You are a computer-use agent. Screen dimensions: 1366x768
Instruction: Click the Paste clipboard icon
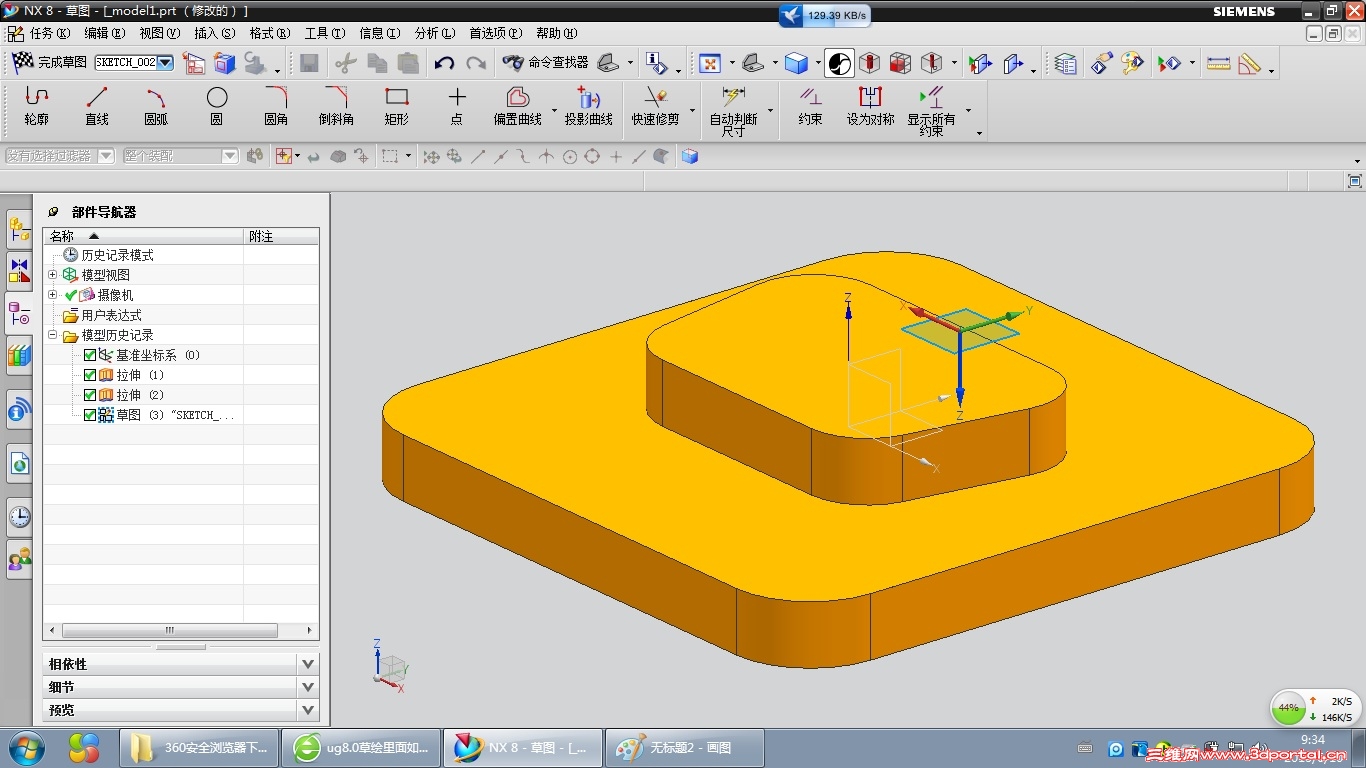tap(408, 63)
